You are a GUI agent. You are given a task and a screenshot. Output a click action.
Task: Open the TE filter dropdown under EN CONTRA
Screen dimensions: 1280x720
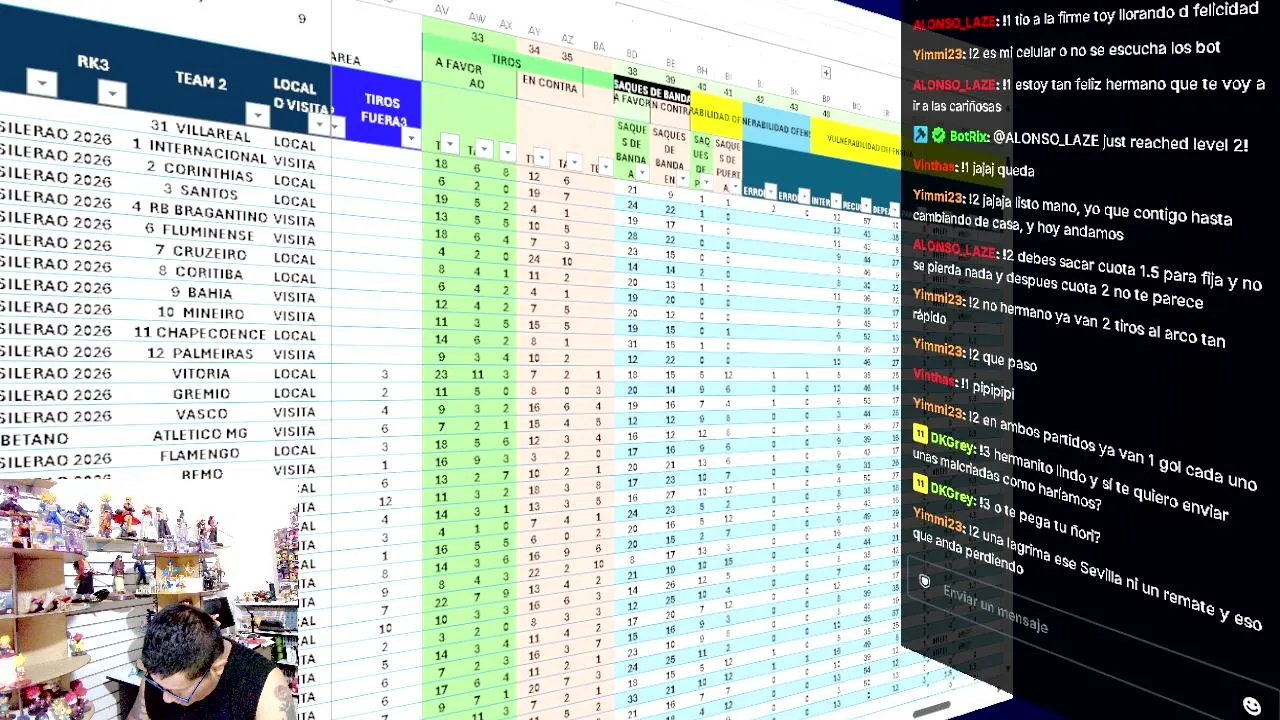coord(605,167)
